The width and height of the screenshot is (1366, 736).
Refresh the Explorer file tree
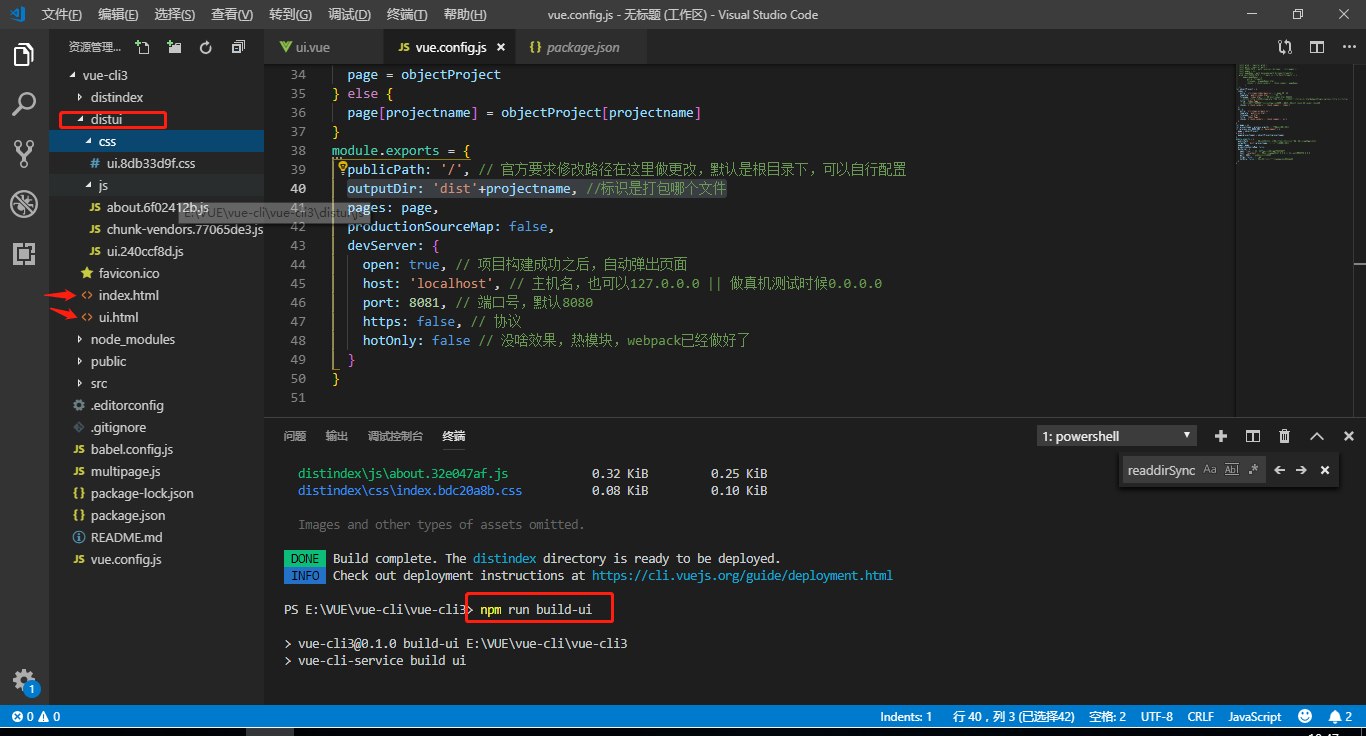click(x=206, y=47)
